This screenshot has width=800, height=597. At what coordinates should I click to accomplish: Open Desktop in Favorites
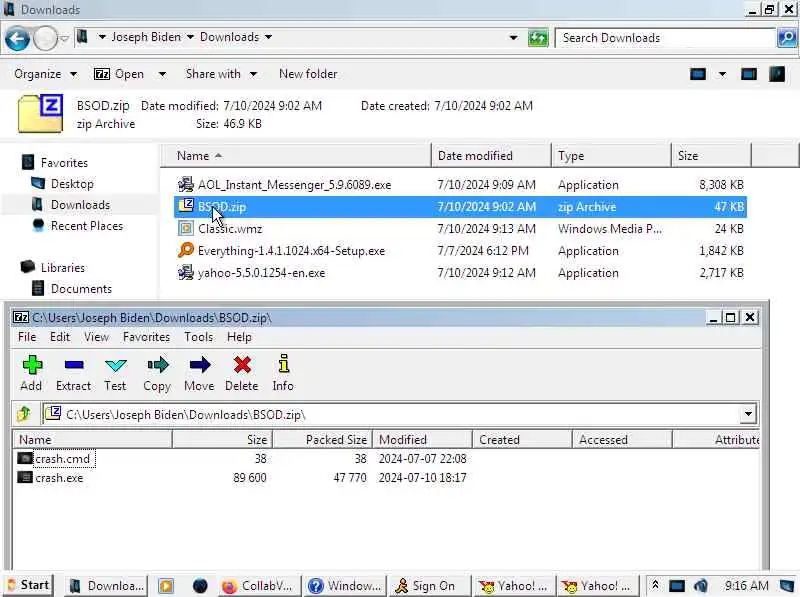(72, 184)
